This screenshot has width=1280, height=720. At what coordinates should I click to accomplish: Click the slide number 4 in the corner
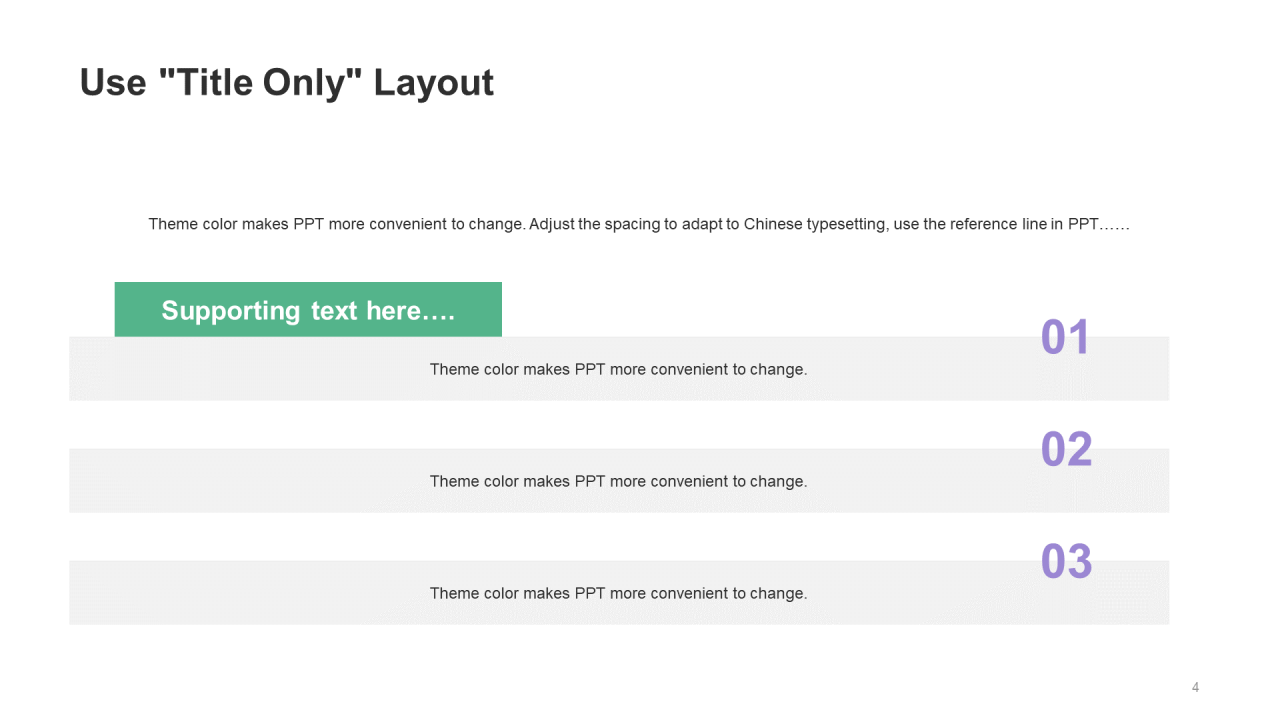point(1195,687)
